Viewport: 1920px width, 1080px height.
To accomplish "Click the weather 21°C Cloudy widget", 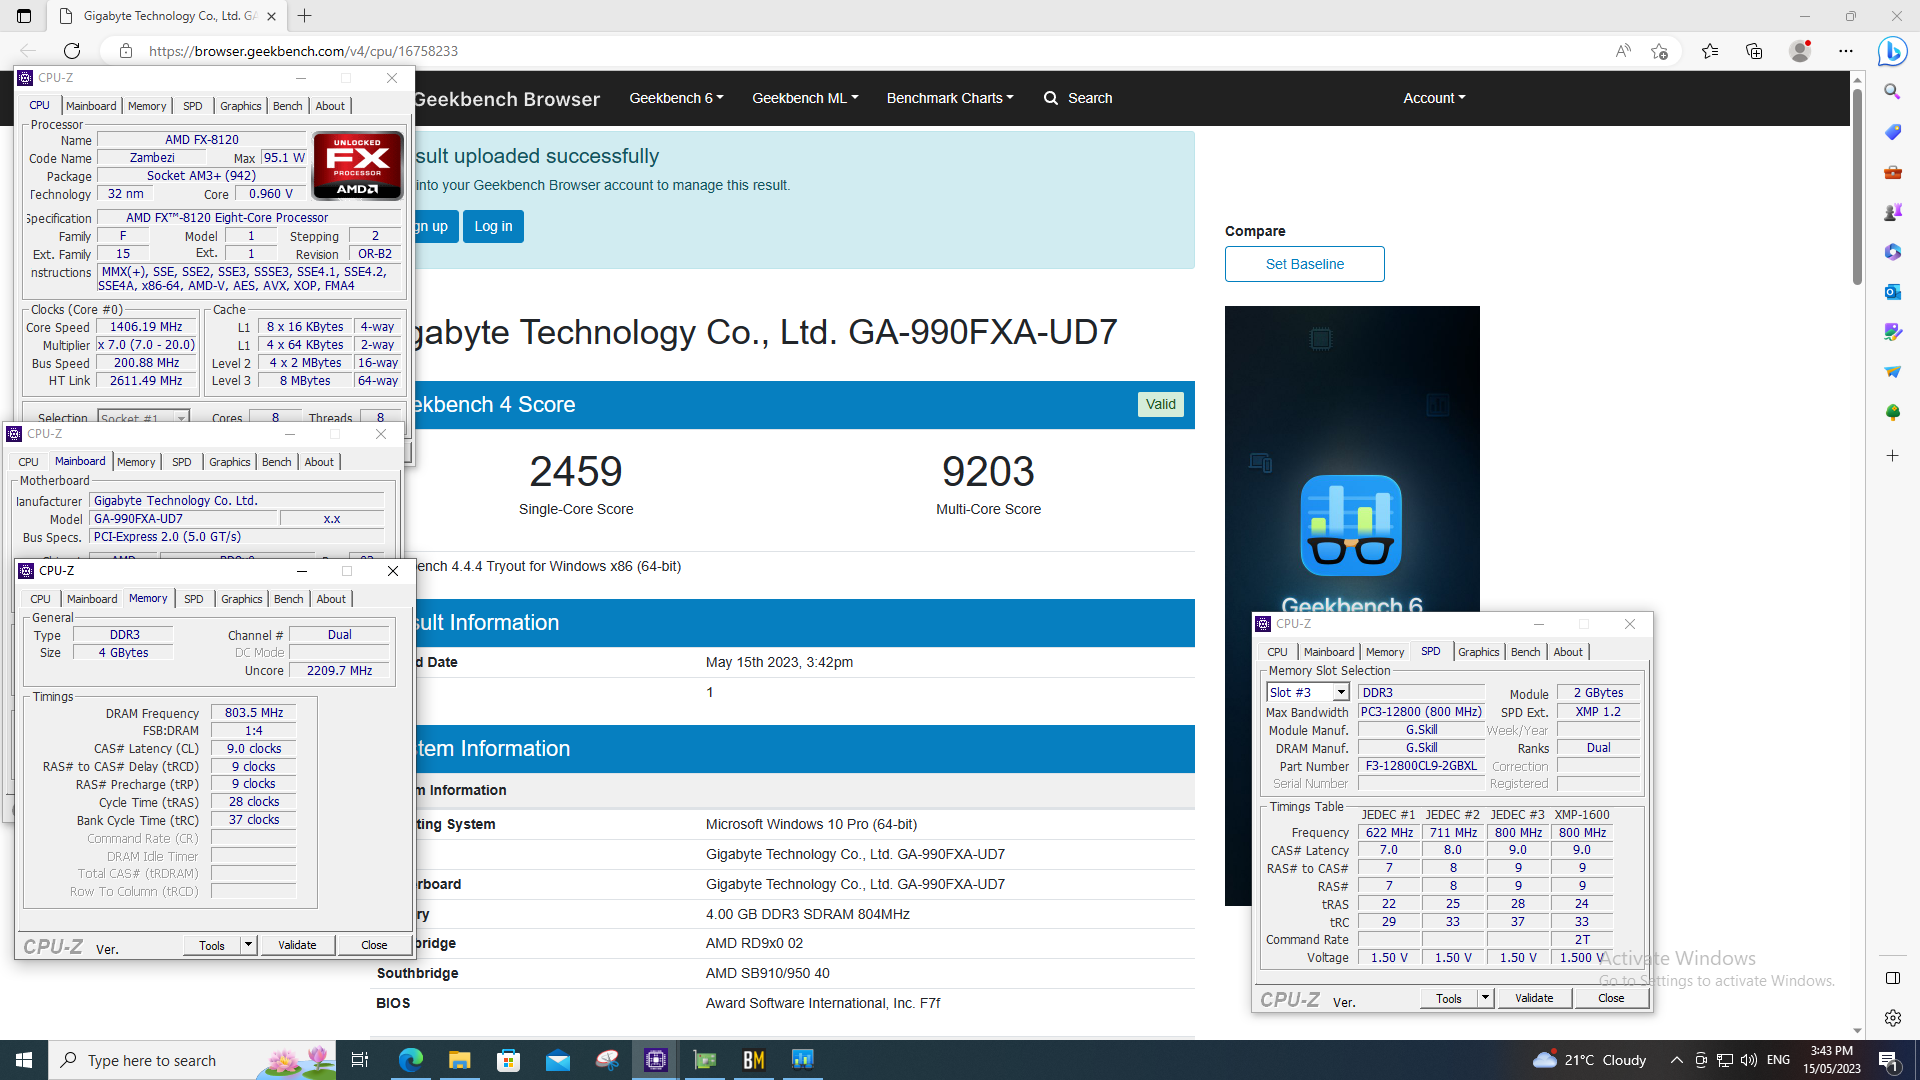I will [x=1590, y=1060].
